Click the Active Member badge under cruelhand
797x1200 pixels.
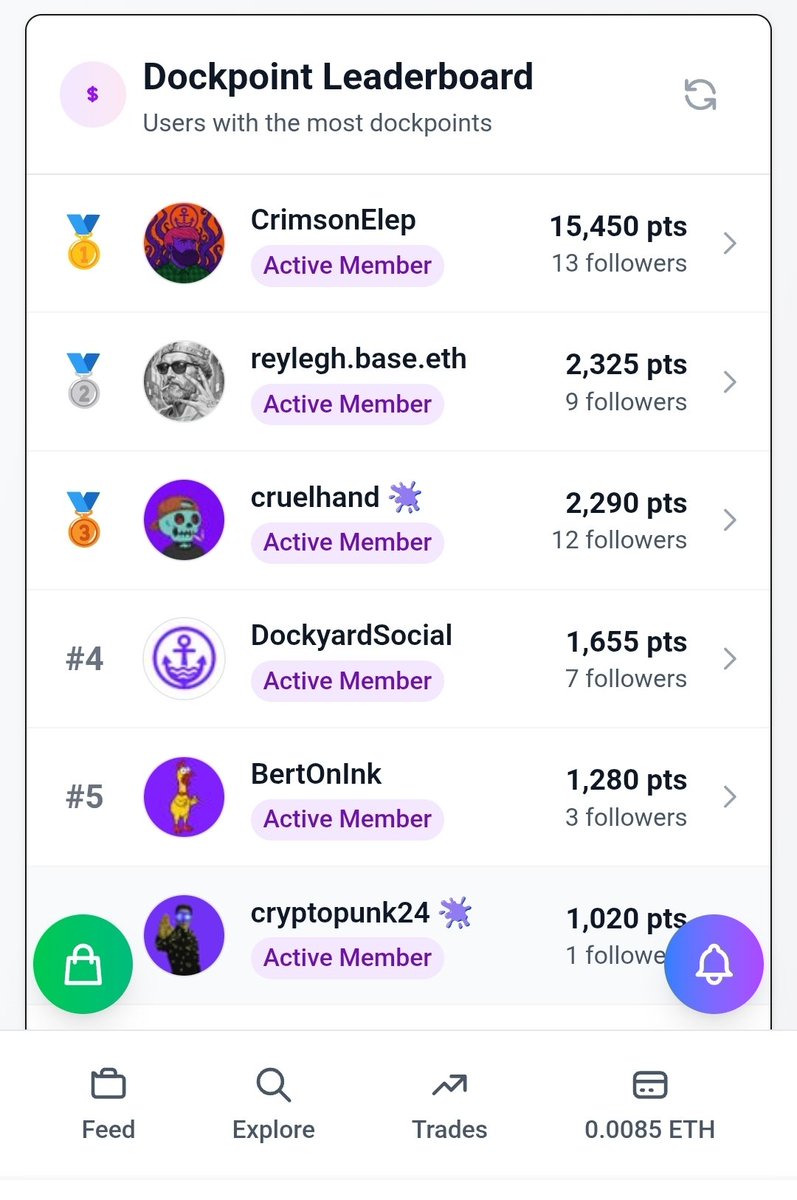coord(347,542)
